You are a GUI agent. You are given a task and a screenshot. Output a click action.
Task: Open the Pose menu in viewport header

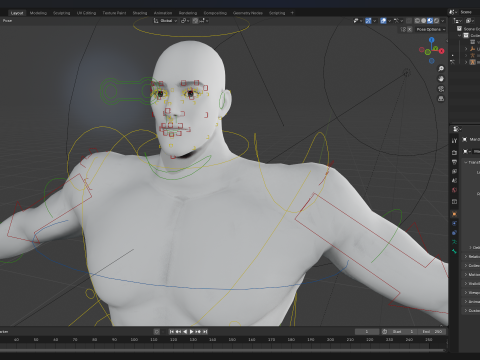point(7,21)
